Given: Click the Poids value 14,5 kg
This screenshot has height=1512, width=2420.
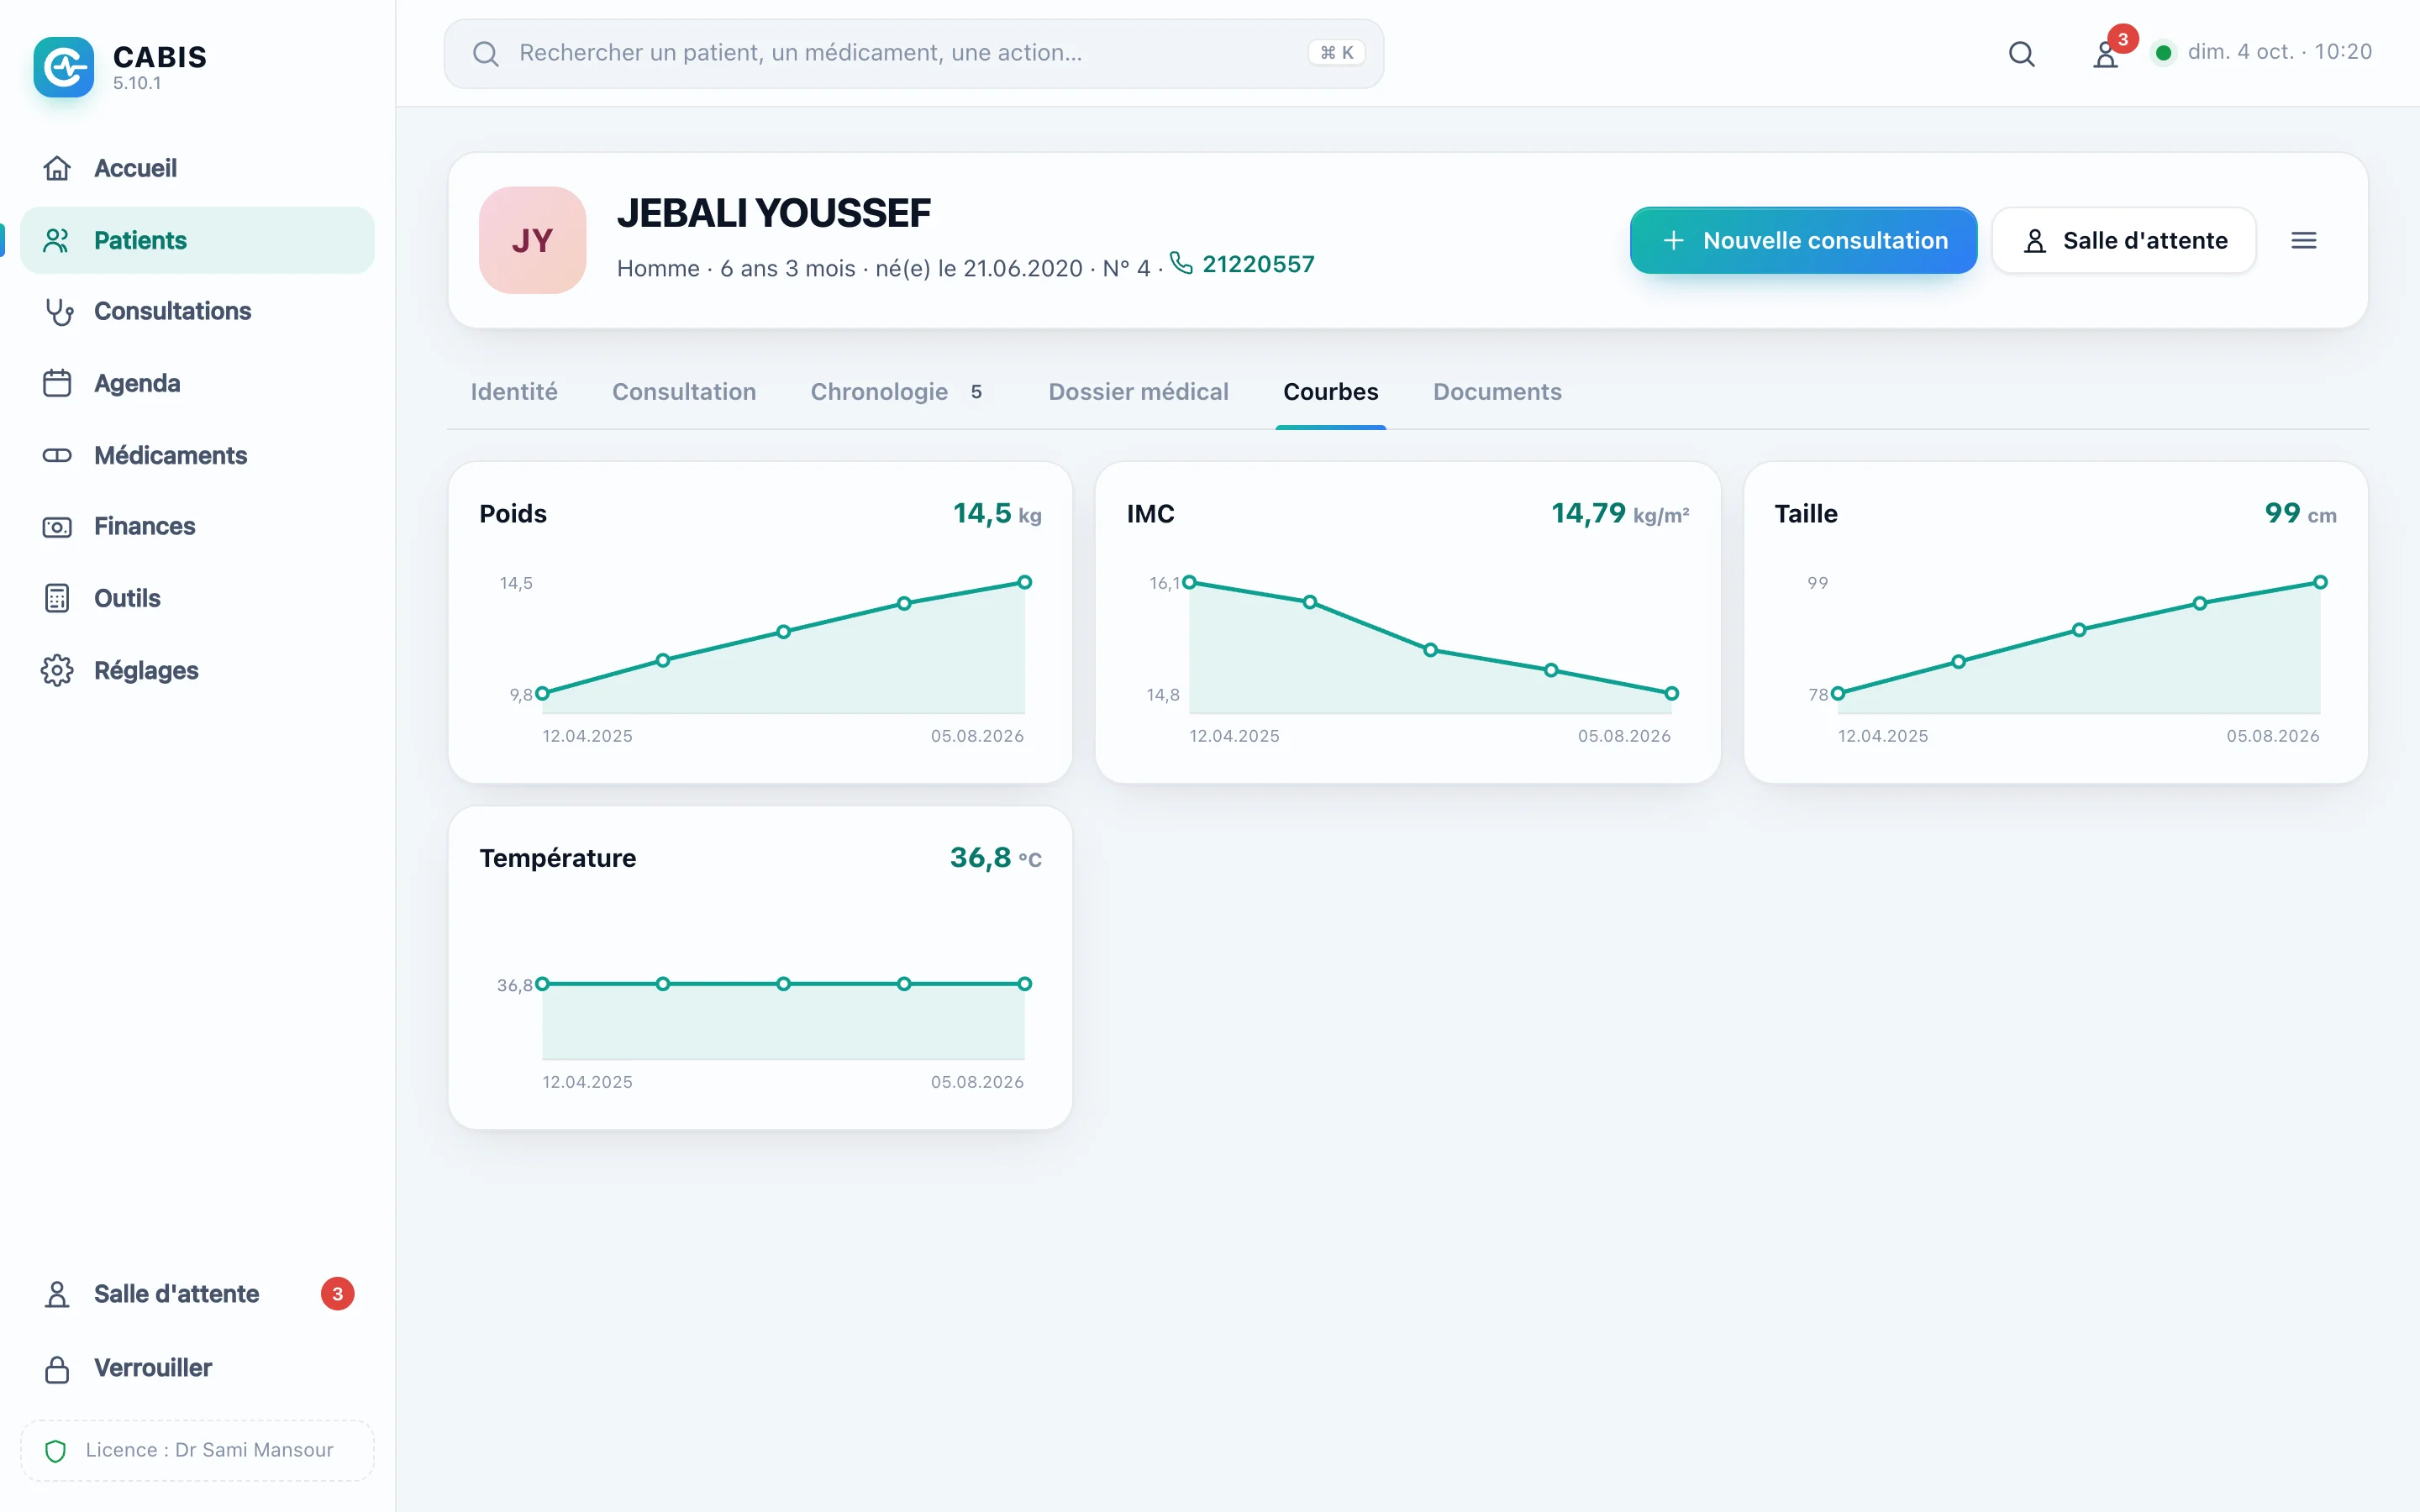Looking at the screenshot, I should click(997, 514).
